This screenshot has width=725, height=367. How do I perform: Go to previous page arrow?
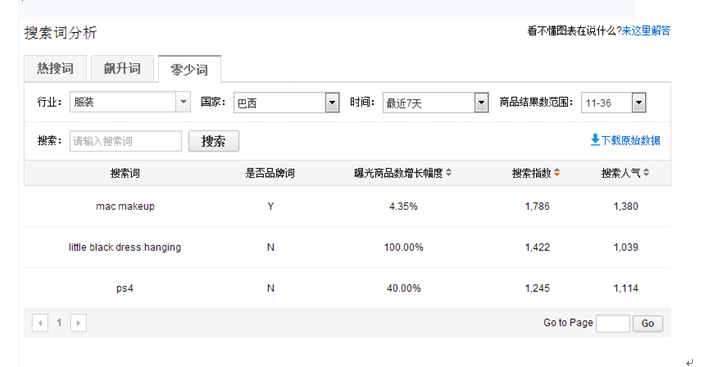pyautogui.click(x=40, y=323)
